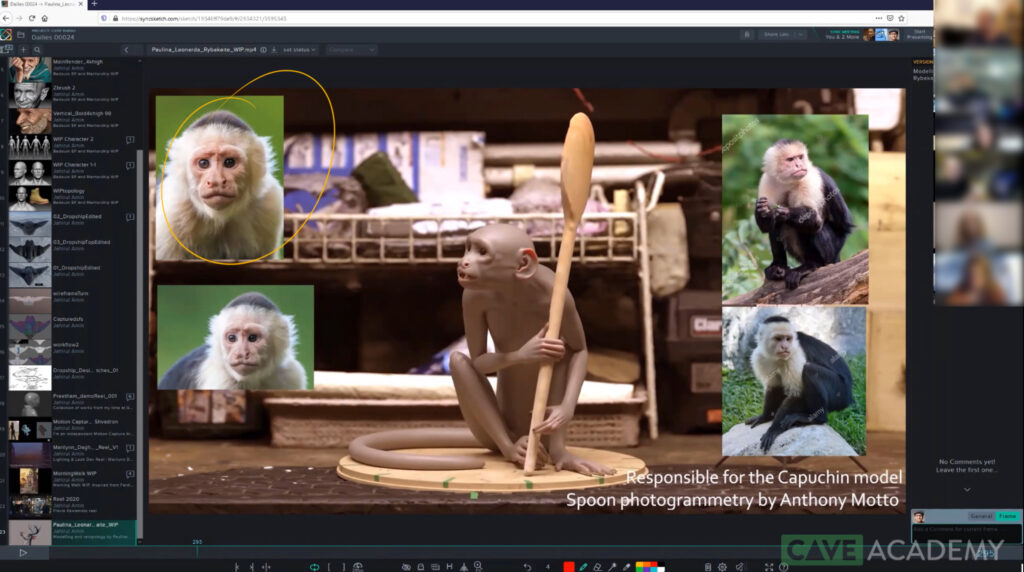The width and height of the screenshot is (1024, 572).
Task: Download the current media file
Action: click(274, 50)
